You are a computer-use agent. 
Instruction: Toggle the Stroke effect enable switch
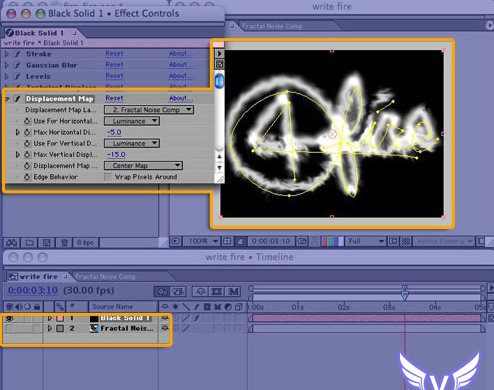coord(17,54)
